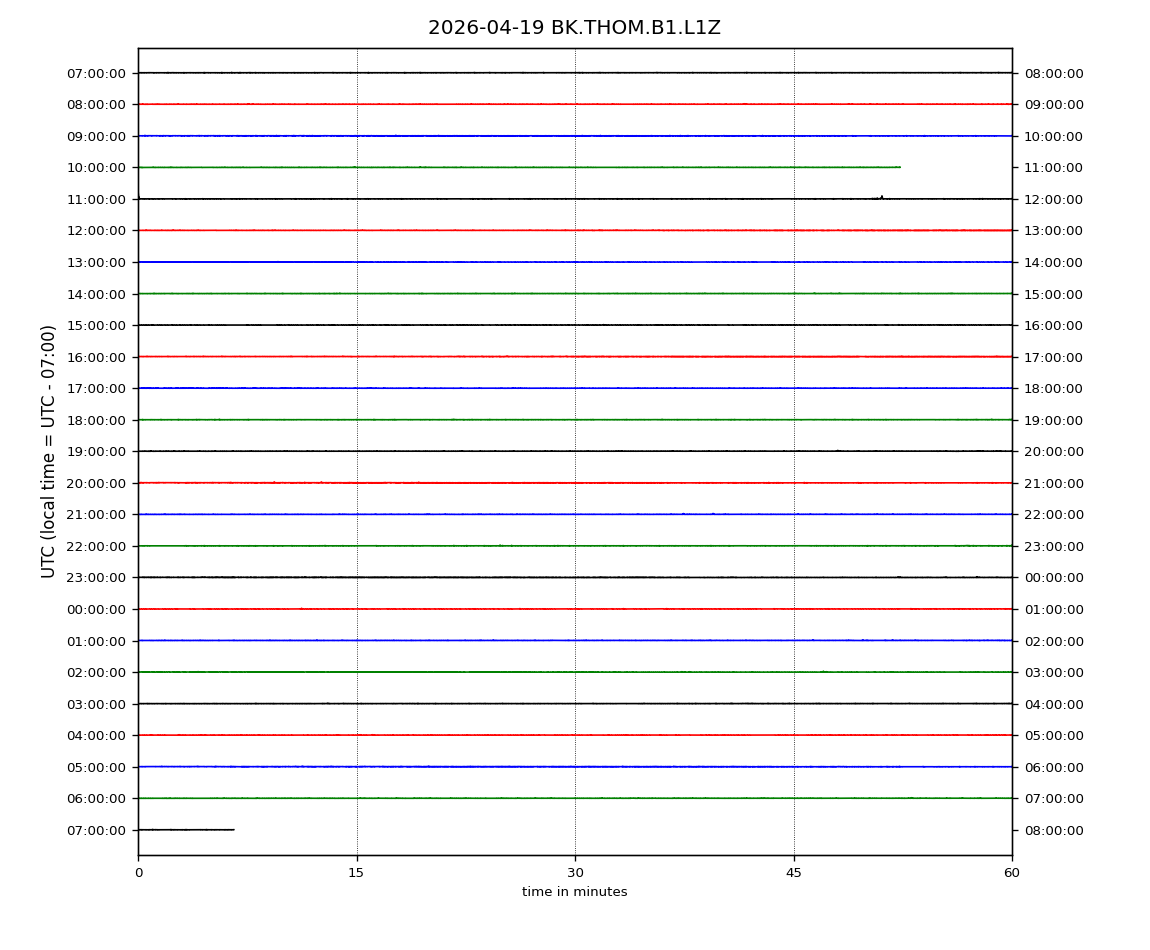Viewport: 1150px width, 950px height.
Task: Select the x-axis label 'time in minutes'
Action: [574, 892]
